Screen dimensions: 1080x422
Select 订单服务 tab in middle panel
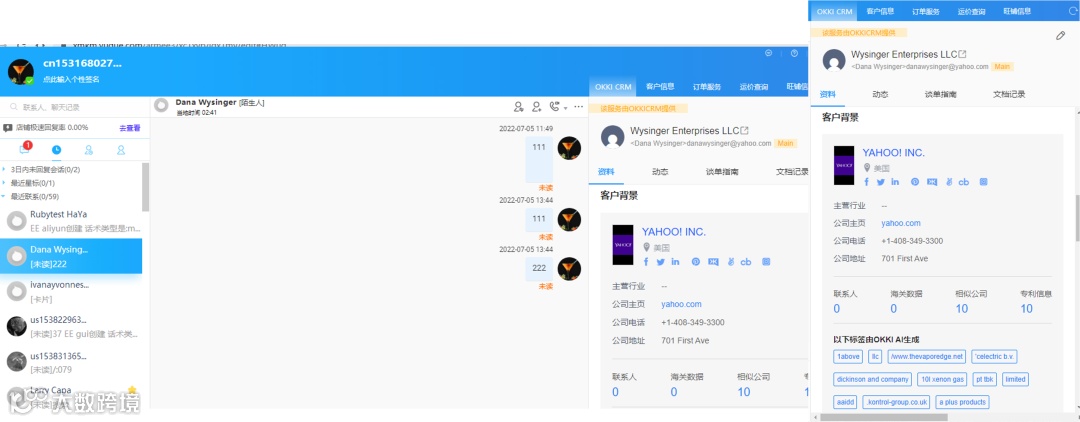[707, 87]
